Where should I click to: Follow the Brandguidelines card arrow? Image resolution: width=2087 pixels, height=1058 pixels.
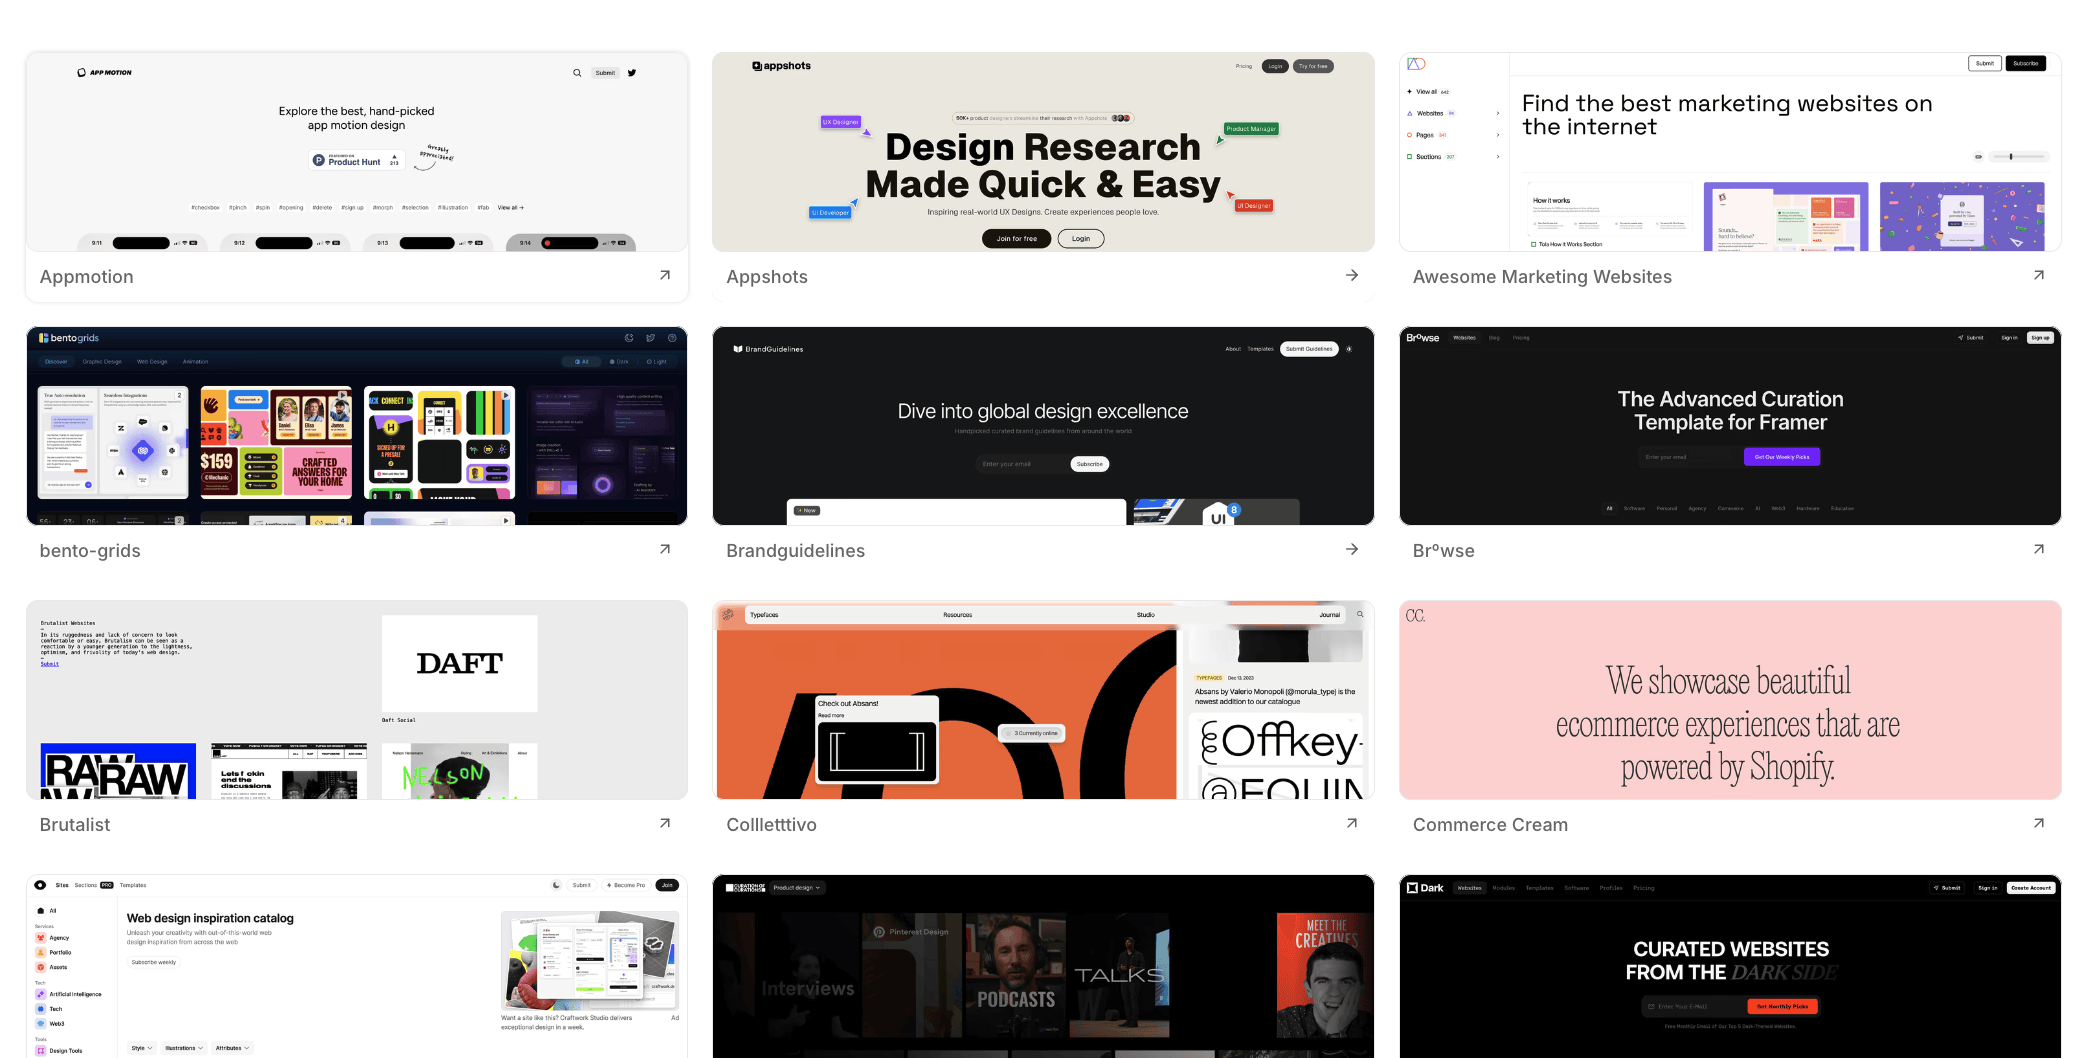pos(1352,549)
